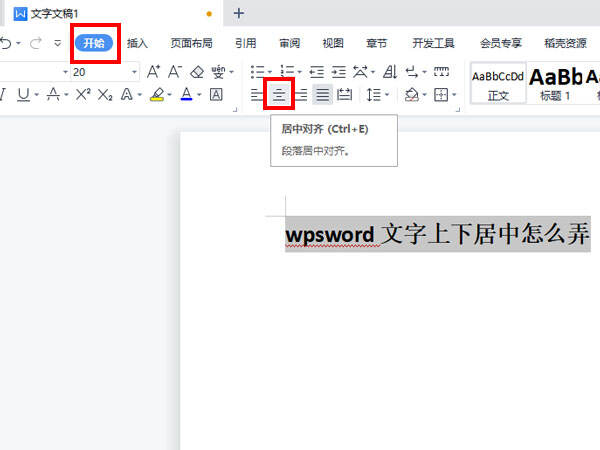
Task: Align paragraph right
Action: [301, 95]
